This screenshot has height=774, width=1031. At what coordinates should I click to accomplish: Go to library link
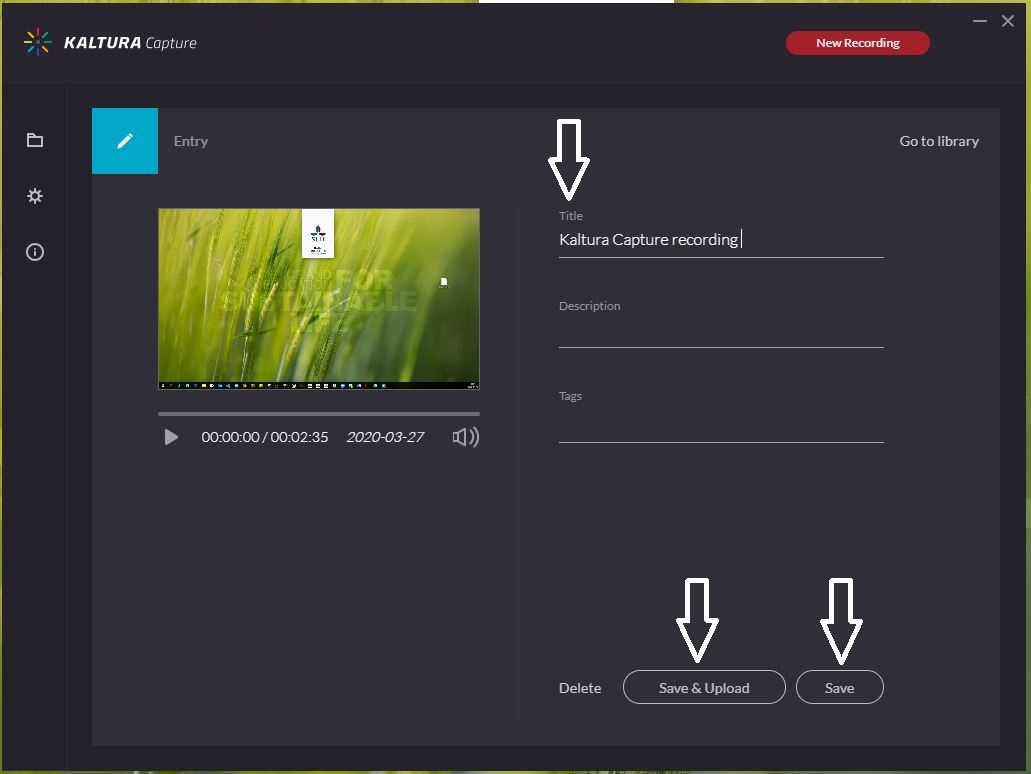939,141
